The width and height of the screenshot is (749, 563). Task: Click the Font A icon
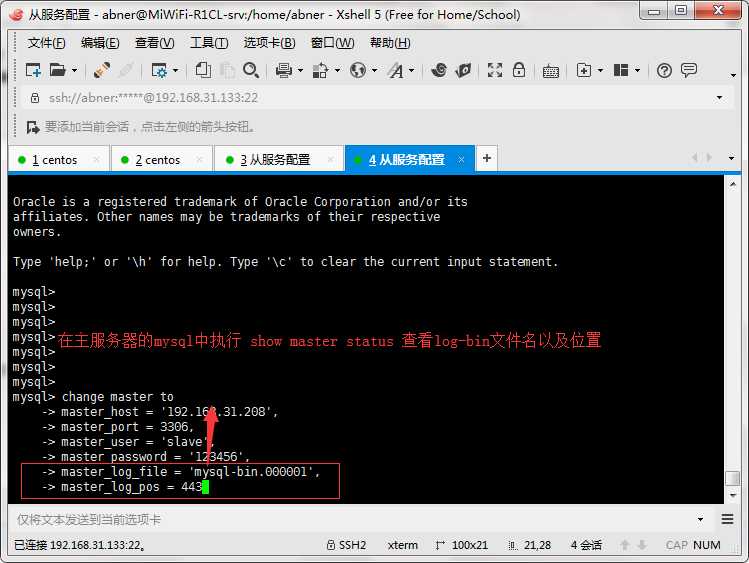pyautogui.click(x=395, y=71)
